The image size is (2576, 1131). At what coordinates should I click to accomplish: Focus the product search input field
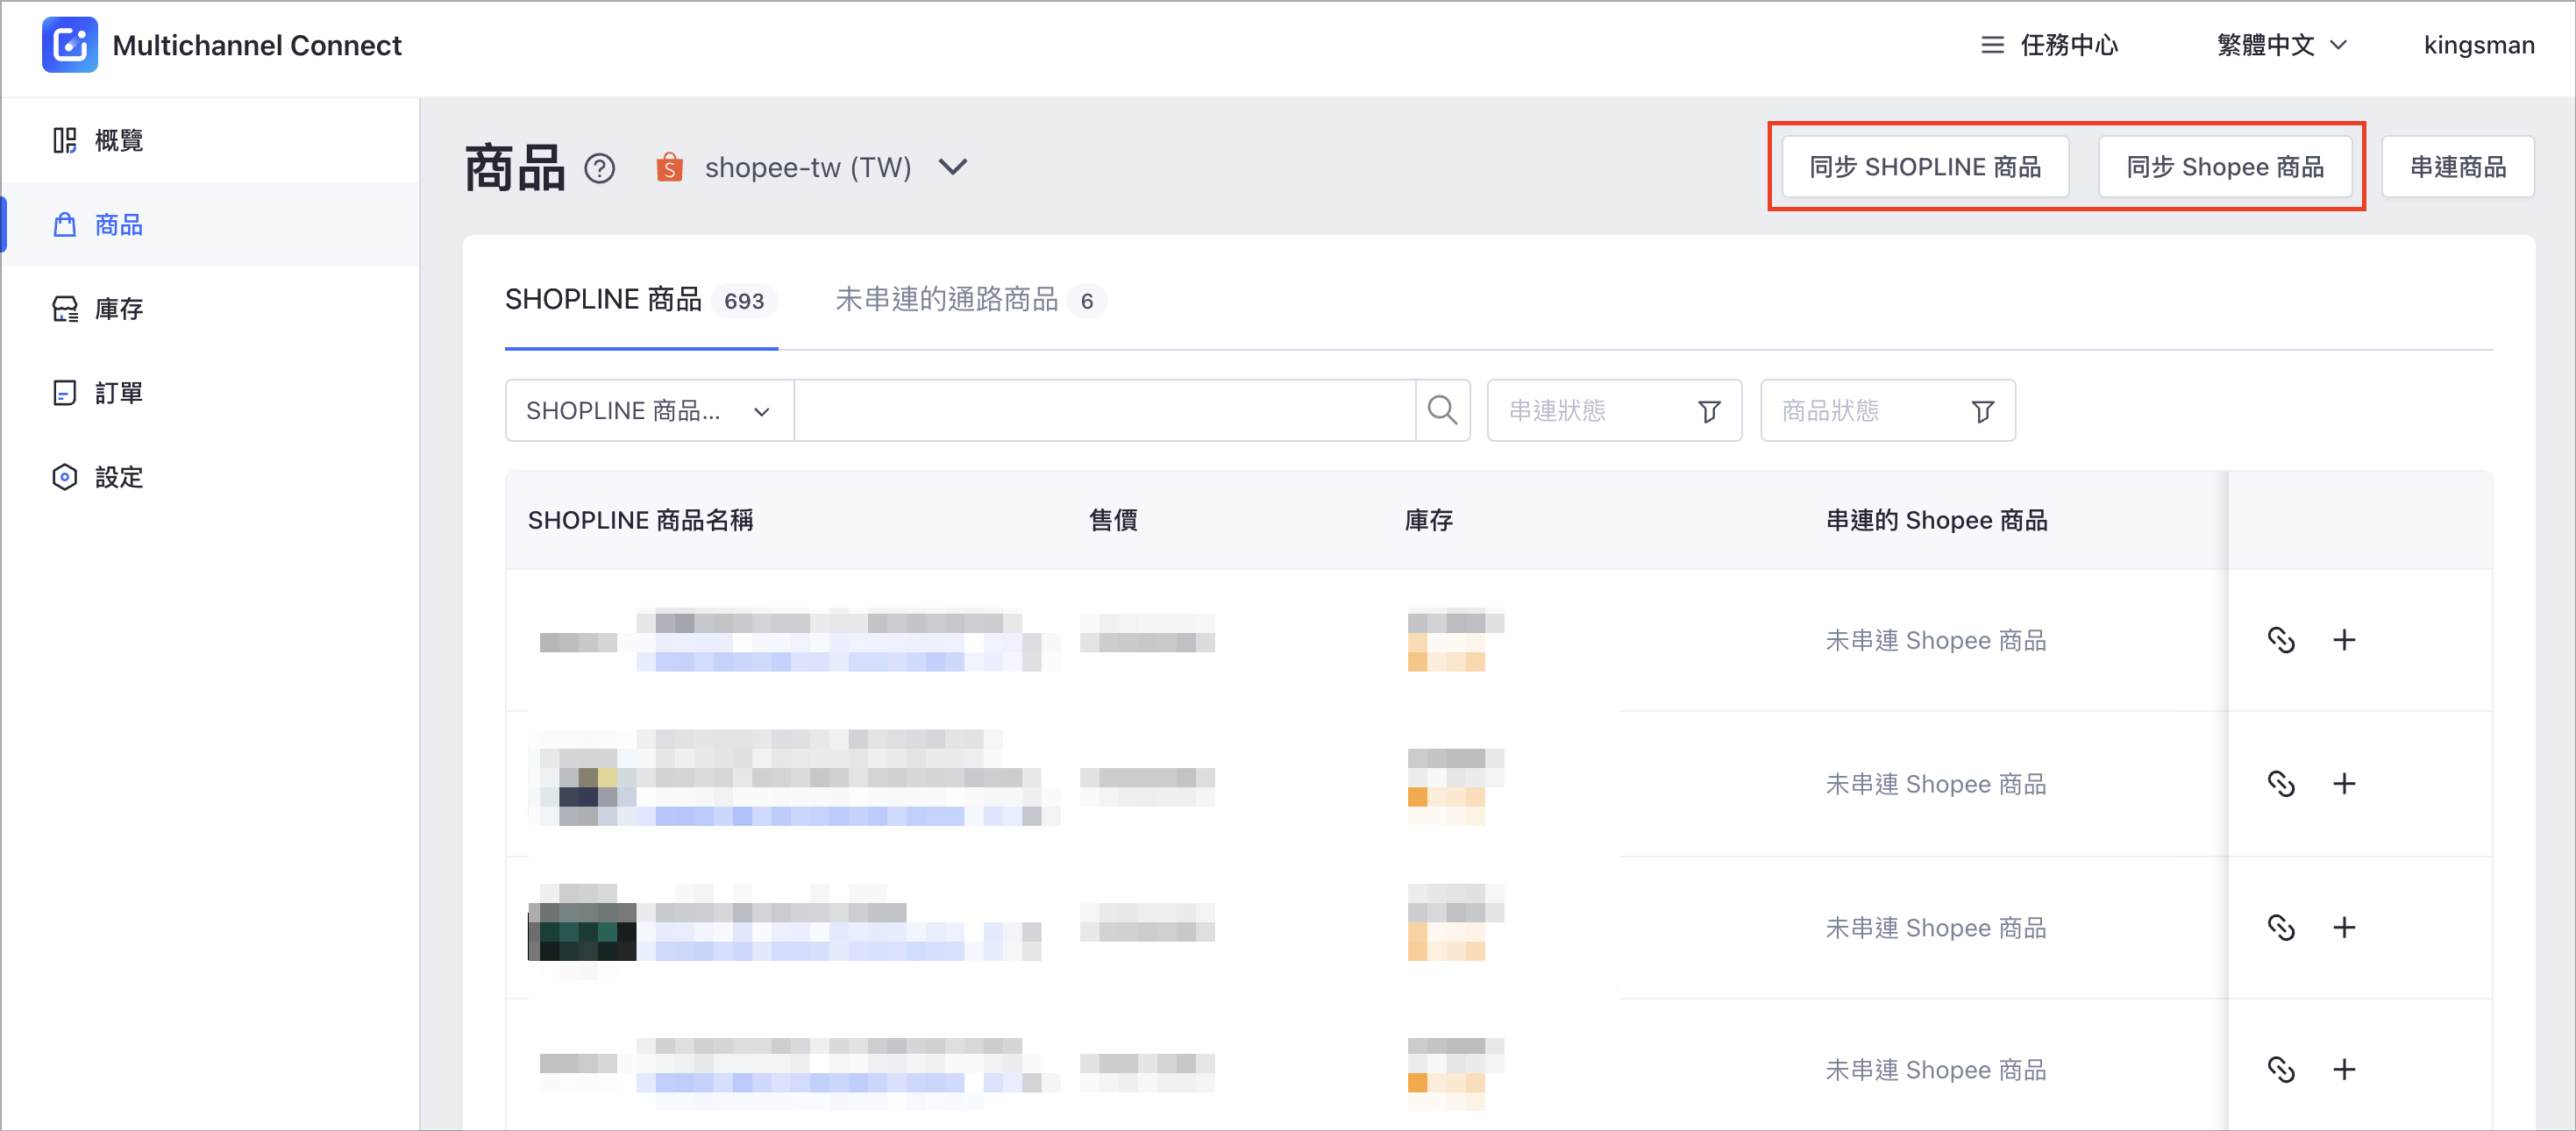pyautogui.click(x=1105, y=411)
